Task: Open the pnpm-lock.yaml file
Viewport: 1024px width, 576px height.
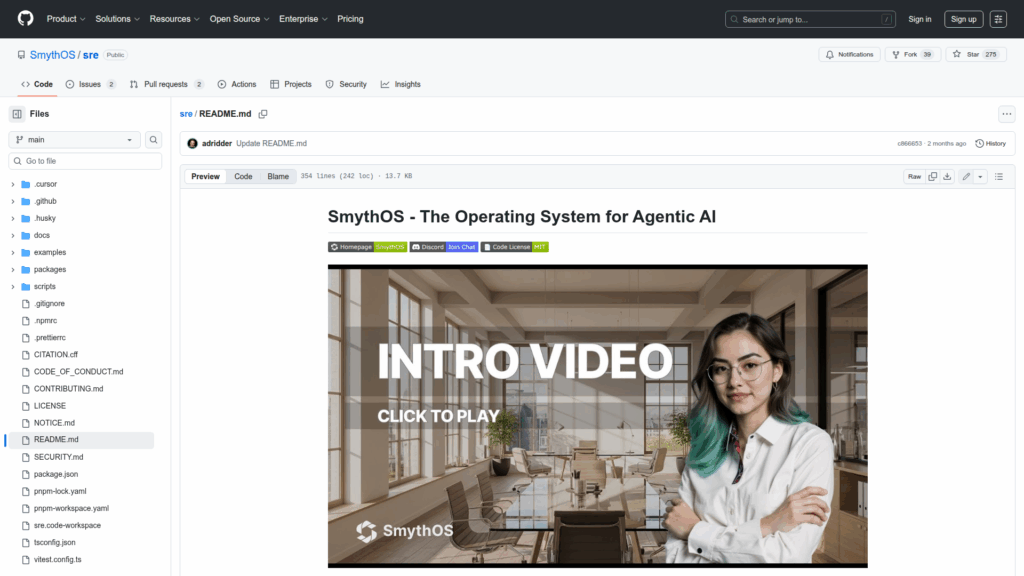Action: point(60,491)
